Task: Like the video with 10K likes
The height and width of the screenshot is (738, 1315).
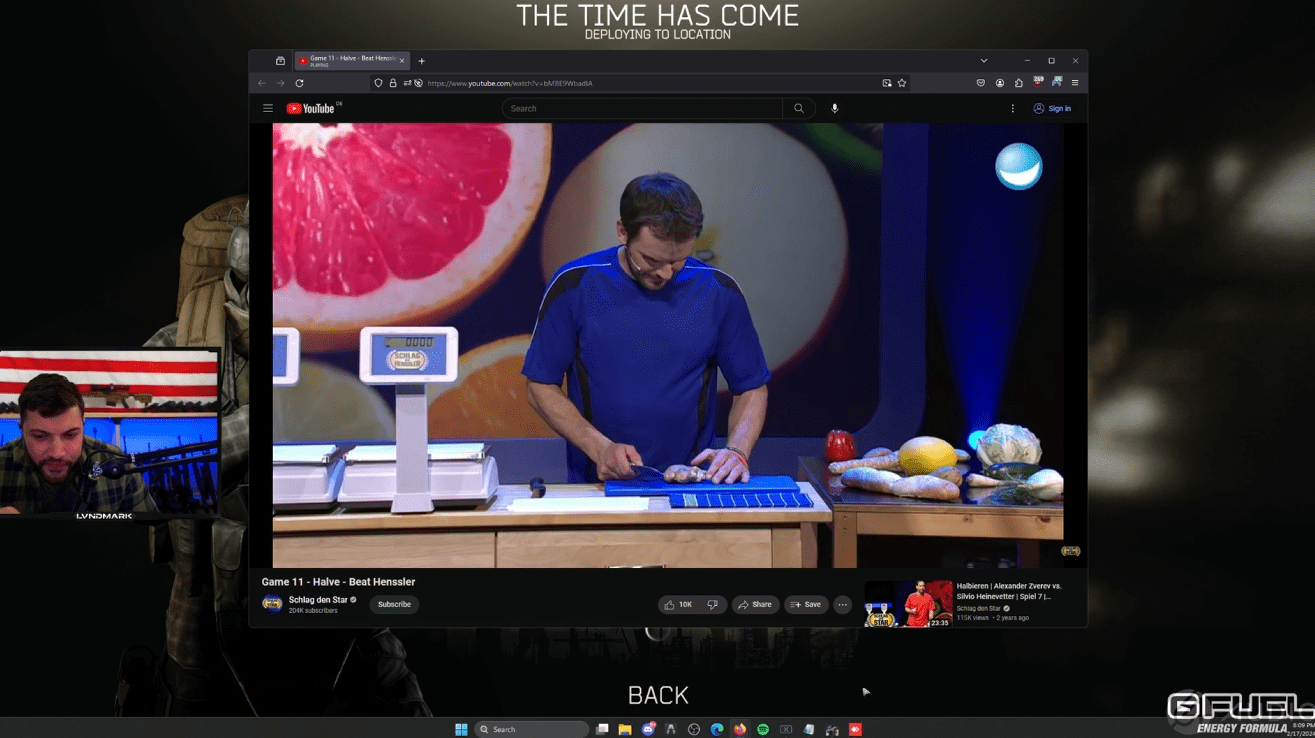Action: 678,604
